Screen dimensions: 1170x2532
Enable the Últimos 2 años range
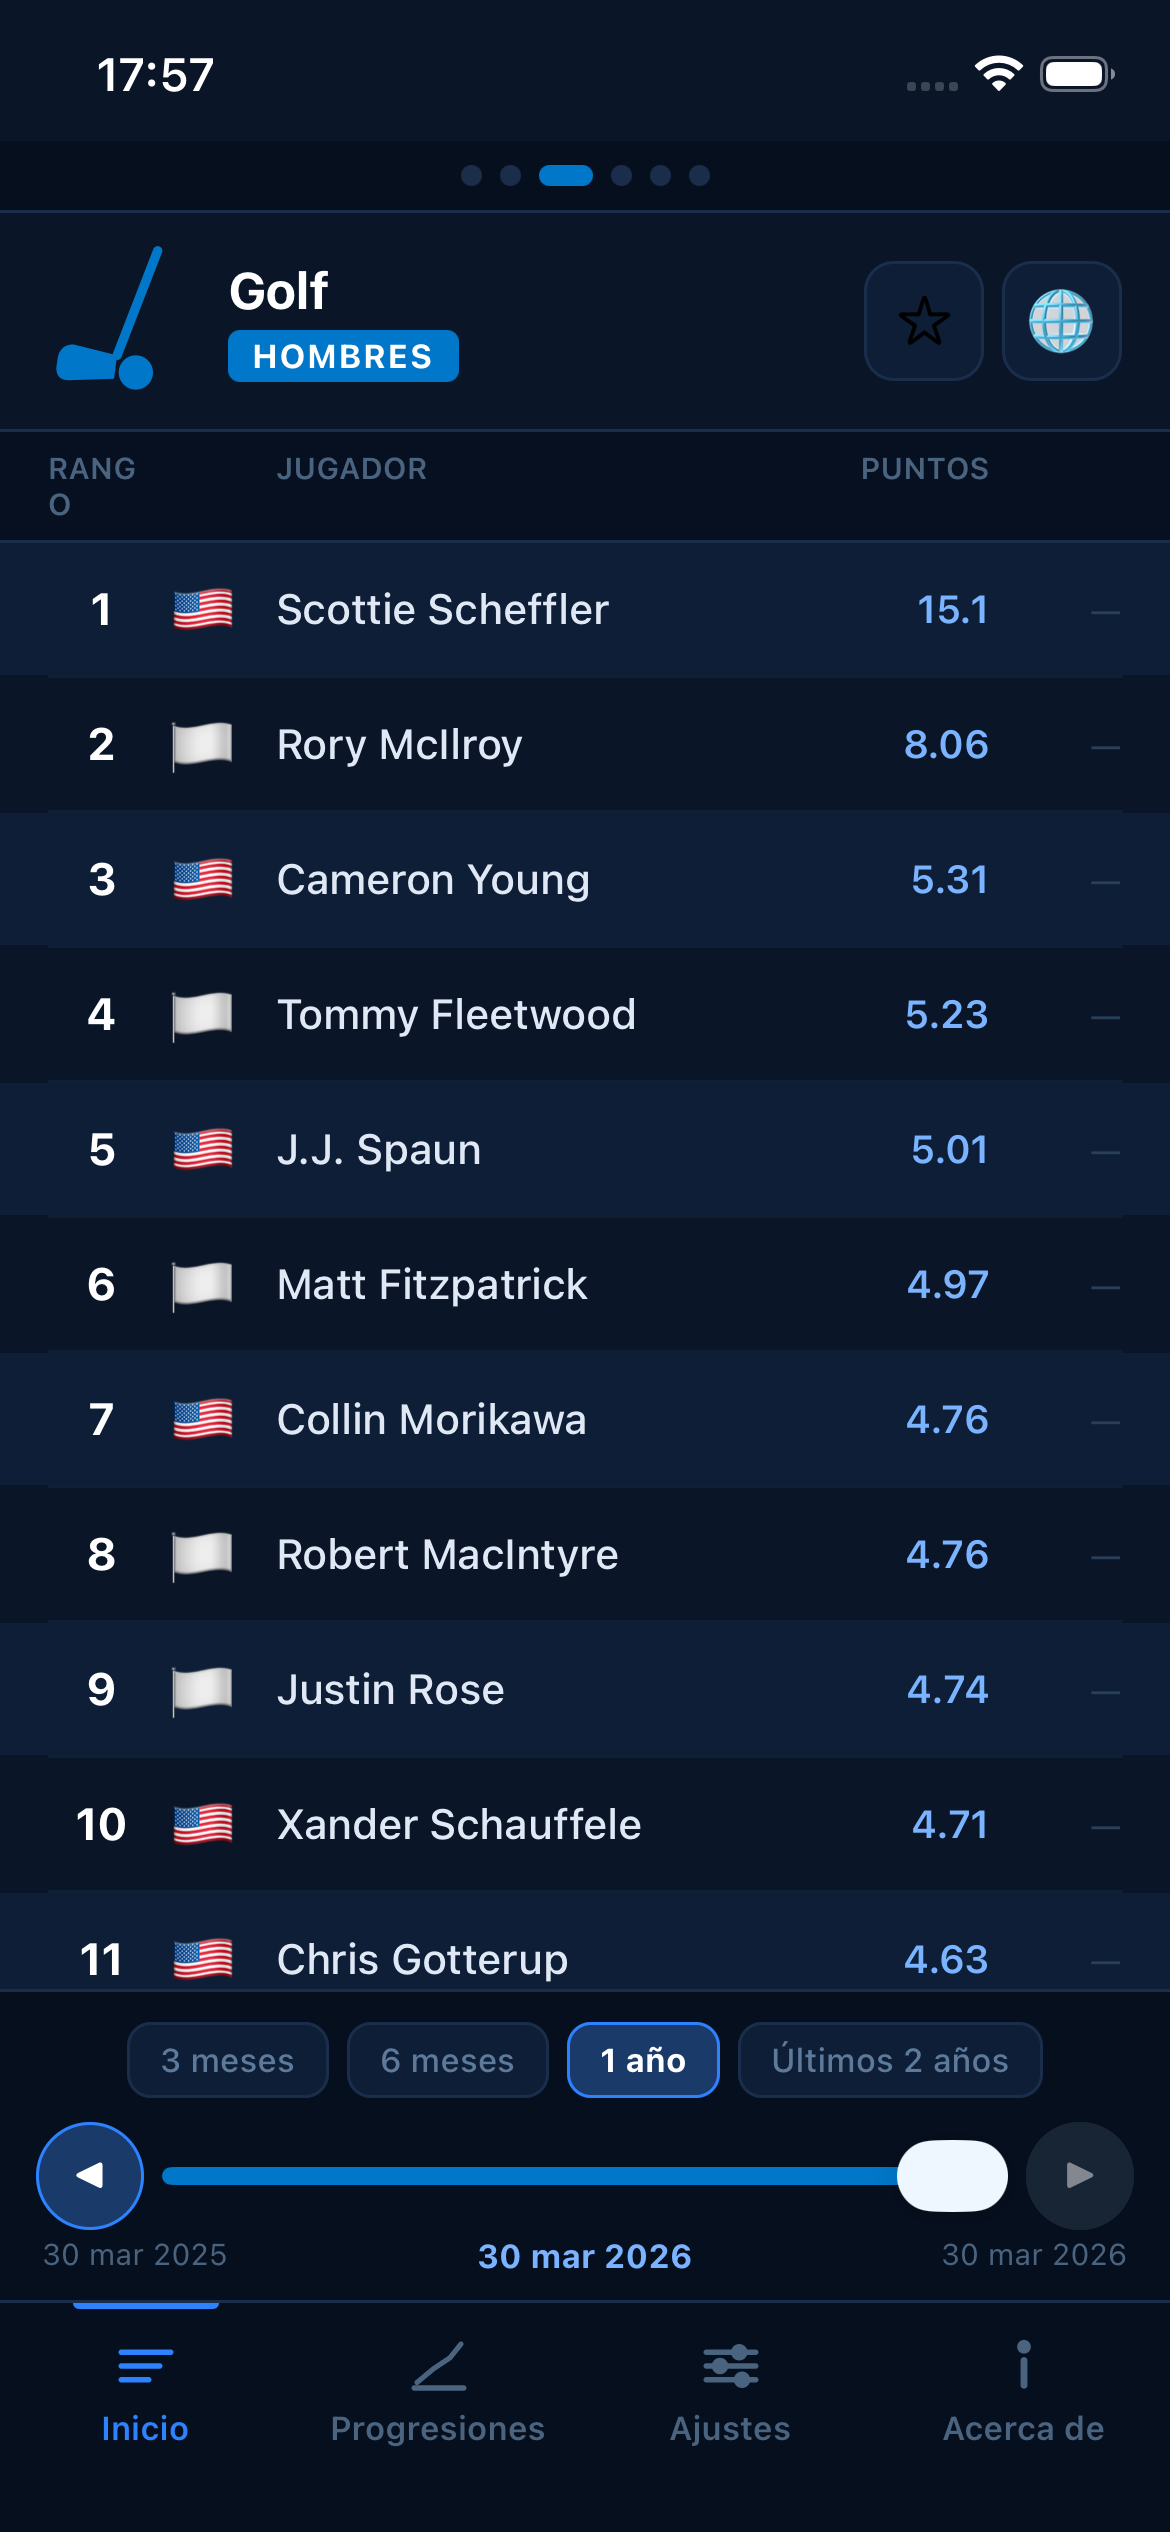click(x=889, y=2060)
